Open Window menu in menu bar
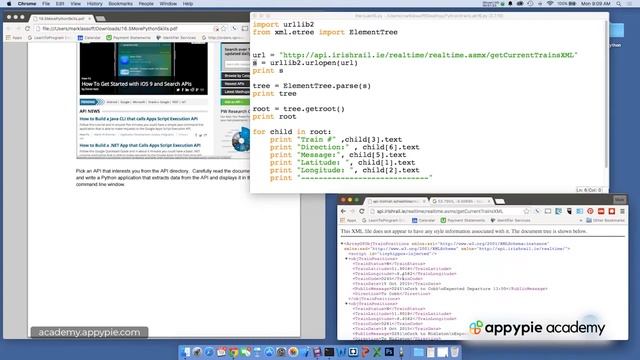The width and height of the screenshot is (640, 360). pos(168,4)
